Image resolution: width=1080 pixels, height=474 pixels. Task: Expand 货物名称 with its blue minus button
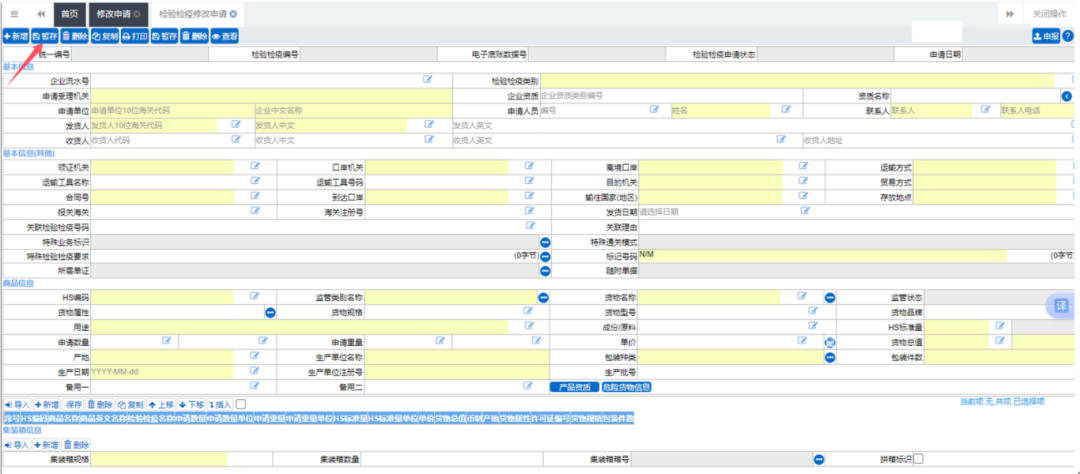pos(830,298)
